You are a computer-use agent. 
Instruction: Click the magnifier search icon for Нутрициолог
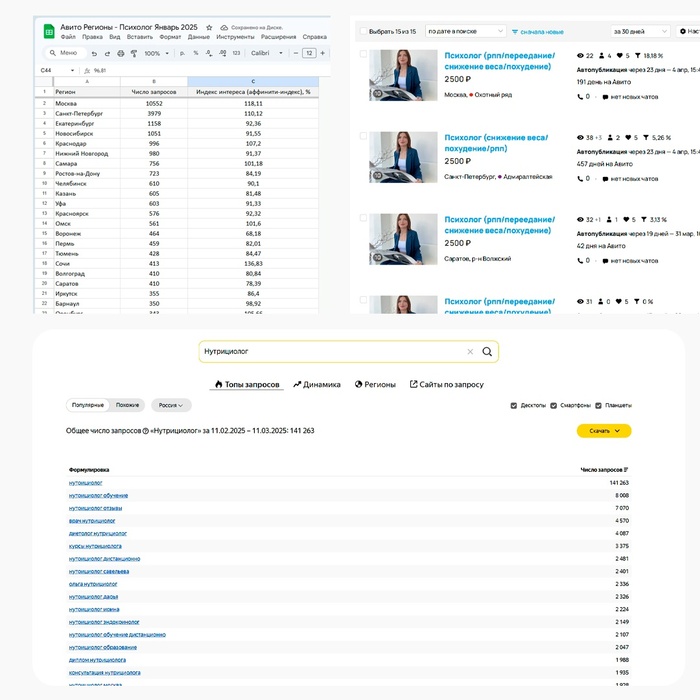pyautogui.click(x=487, y=352)
